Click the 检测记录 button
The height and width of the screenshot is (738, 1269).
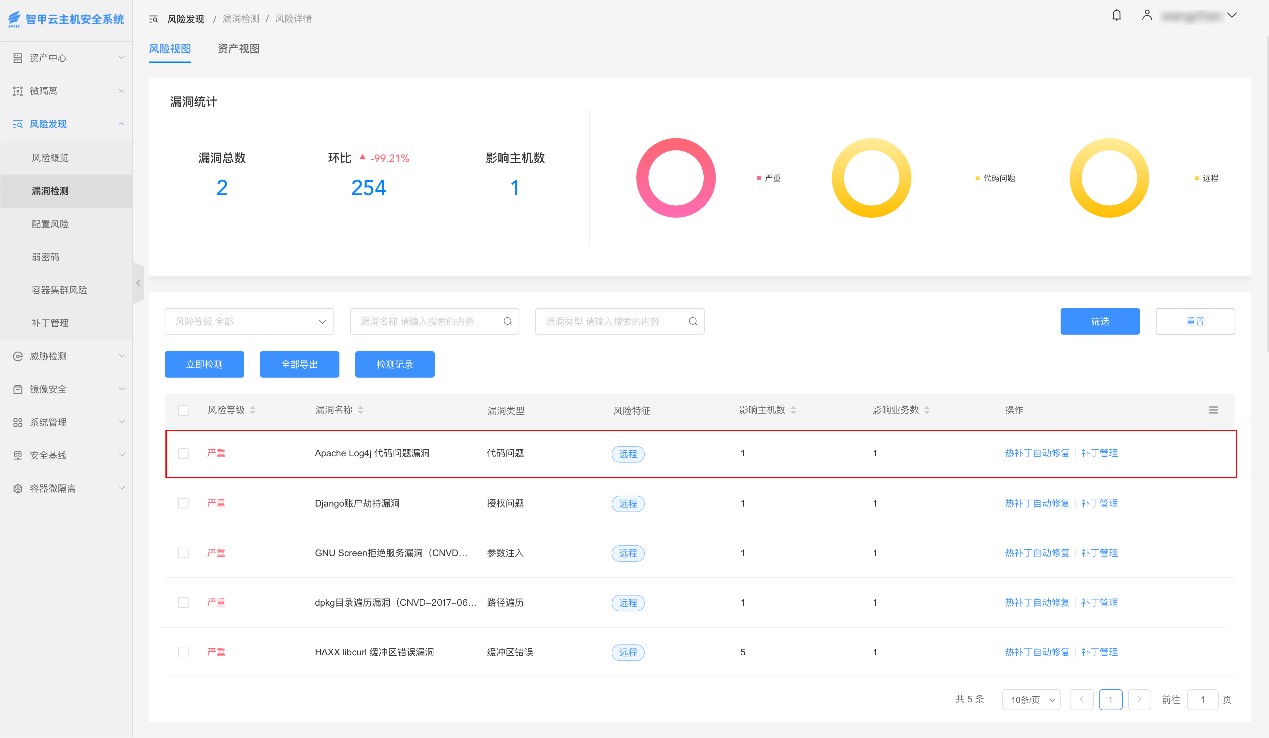[x=395, y=364]
